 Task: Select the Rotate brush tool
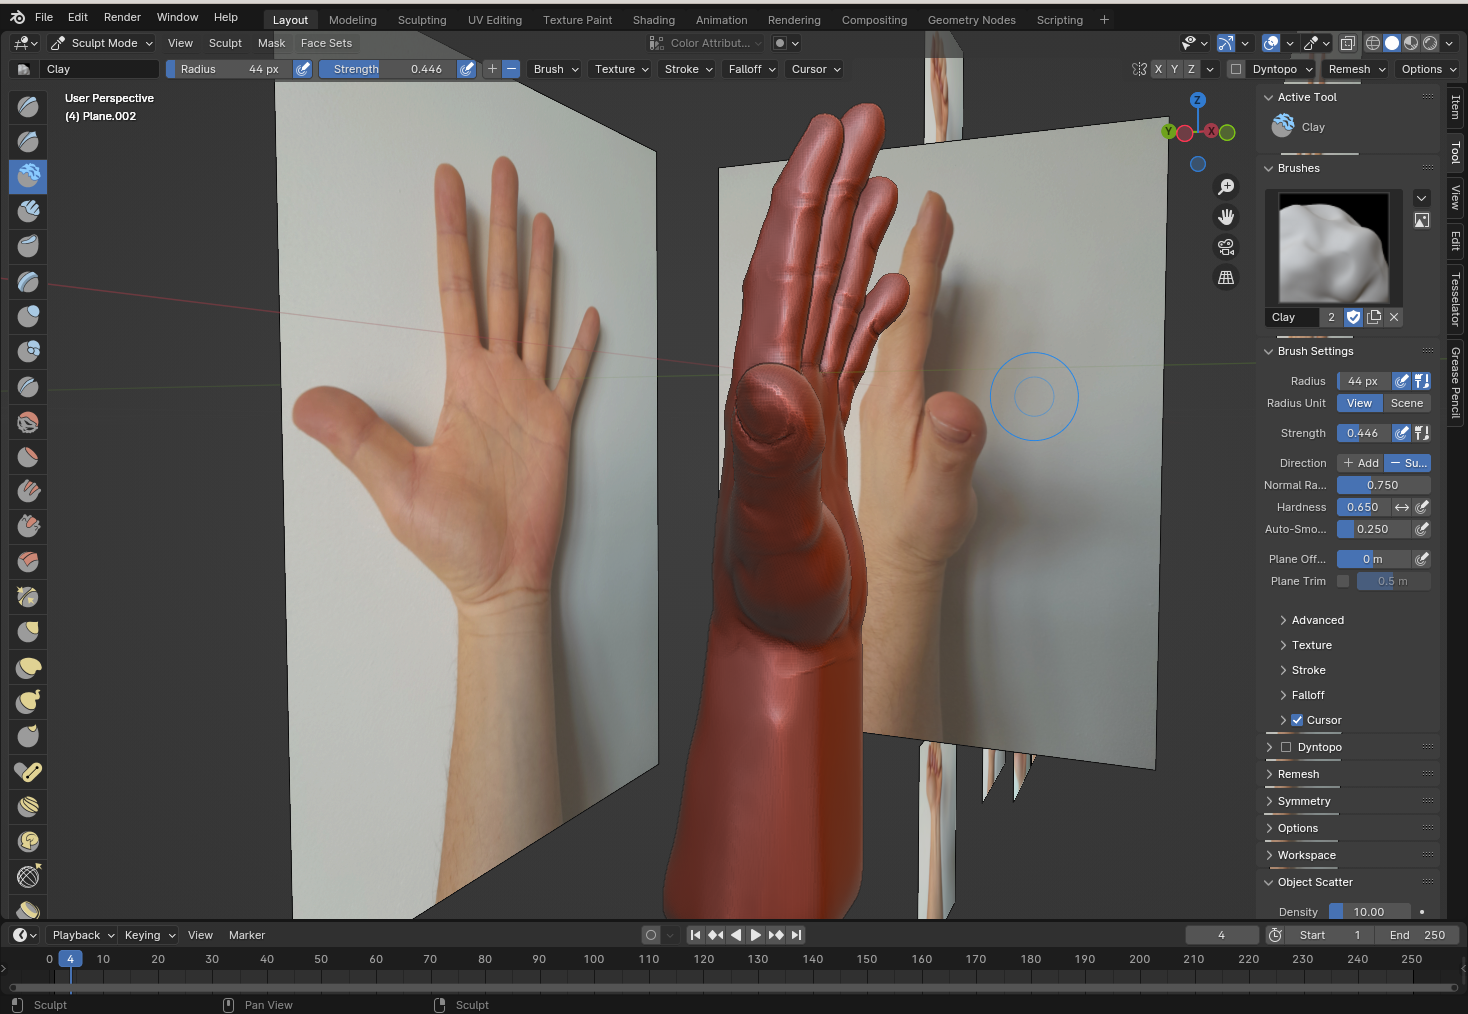pos(28,842)
